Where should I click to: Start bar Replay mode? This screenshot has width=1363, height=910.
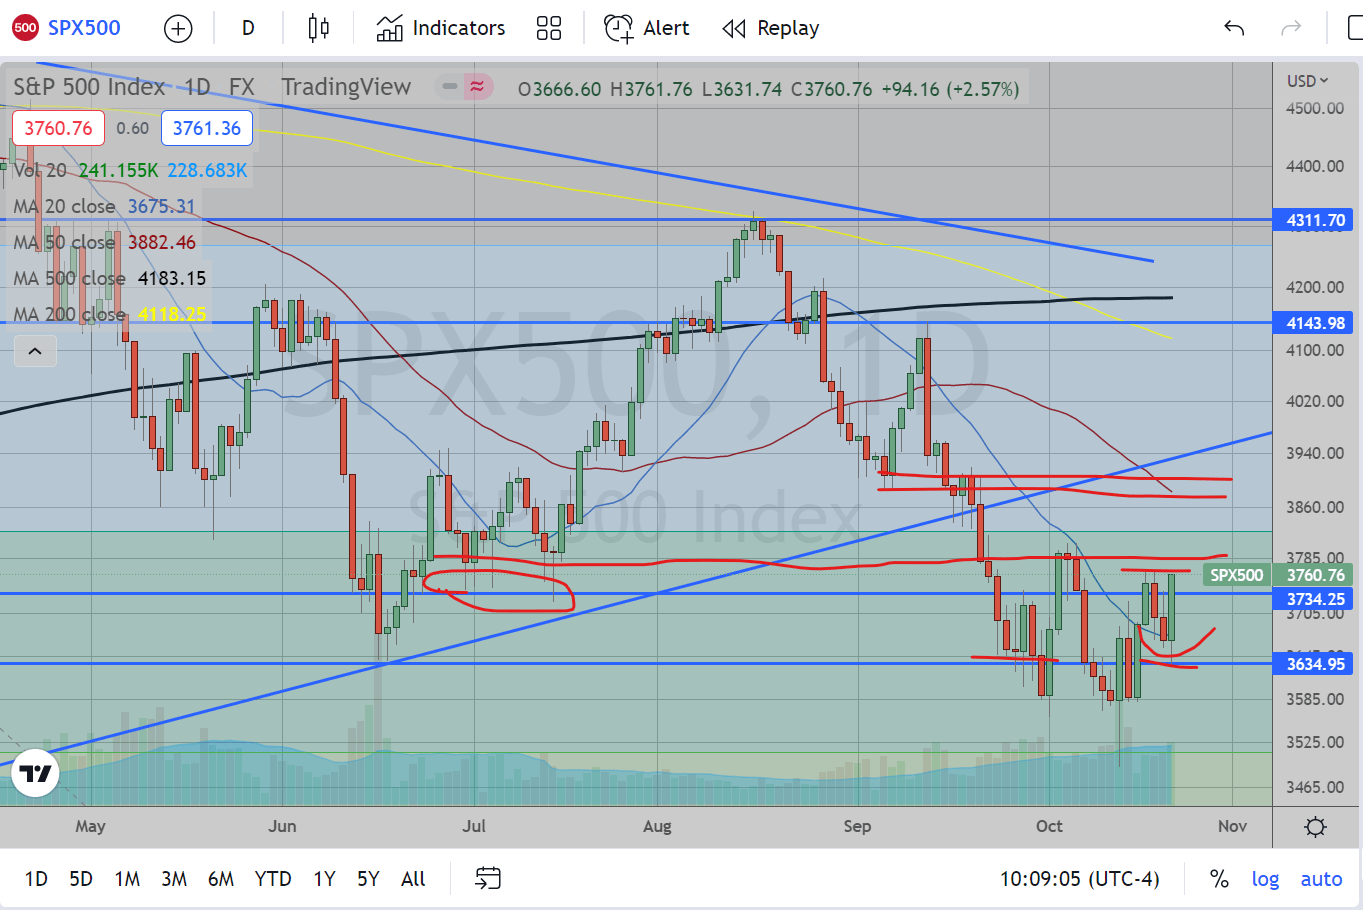(x=771, y=28)
